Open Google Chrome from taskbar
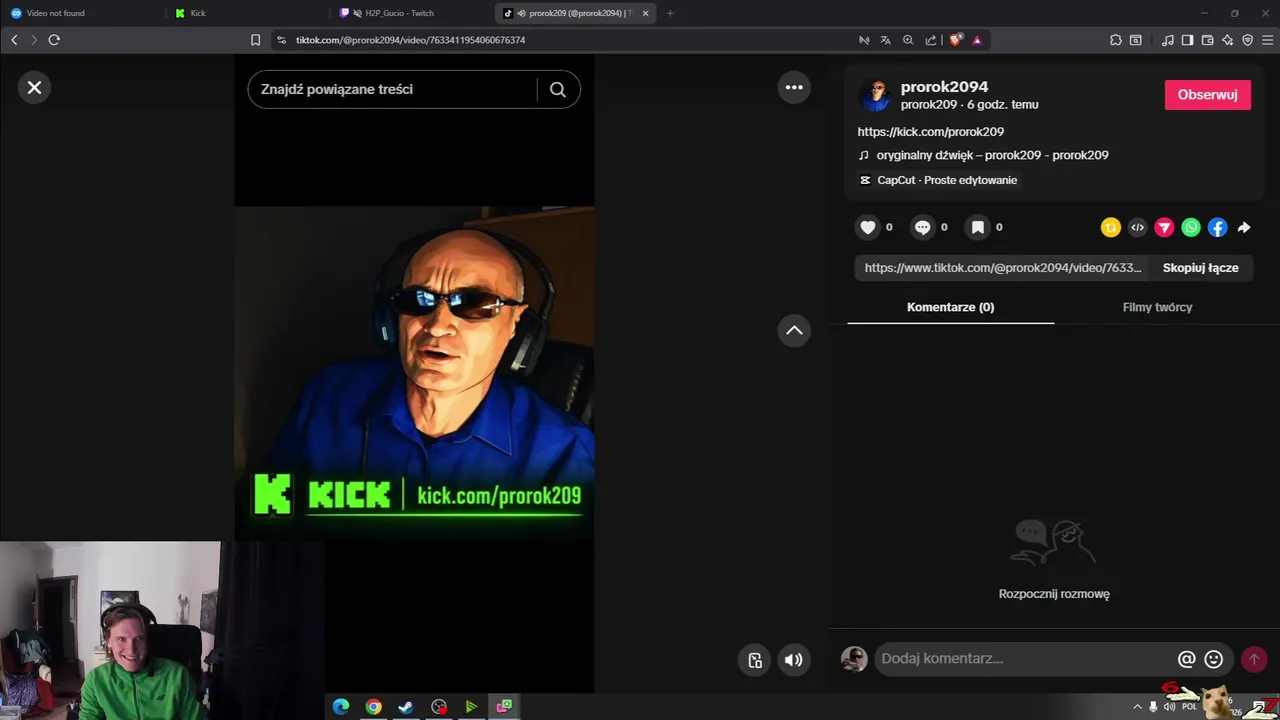The height and width of the screenshot is (720, 1280). click(x=373, y=707)
